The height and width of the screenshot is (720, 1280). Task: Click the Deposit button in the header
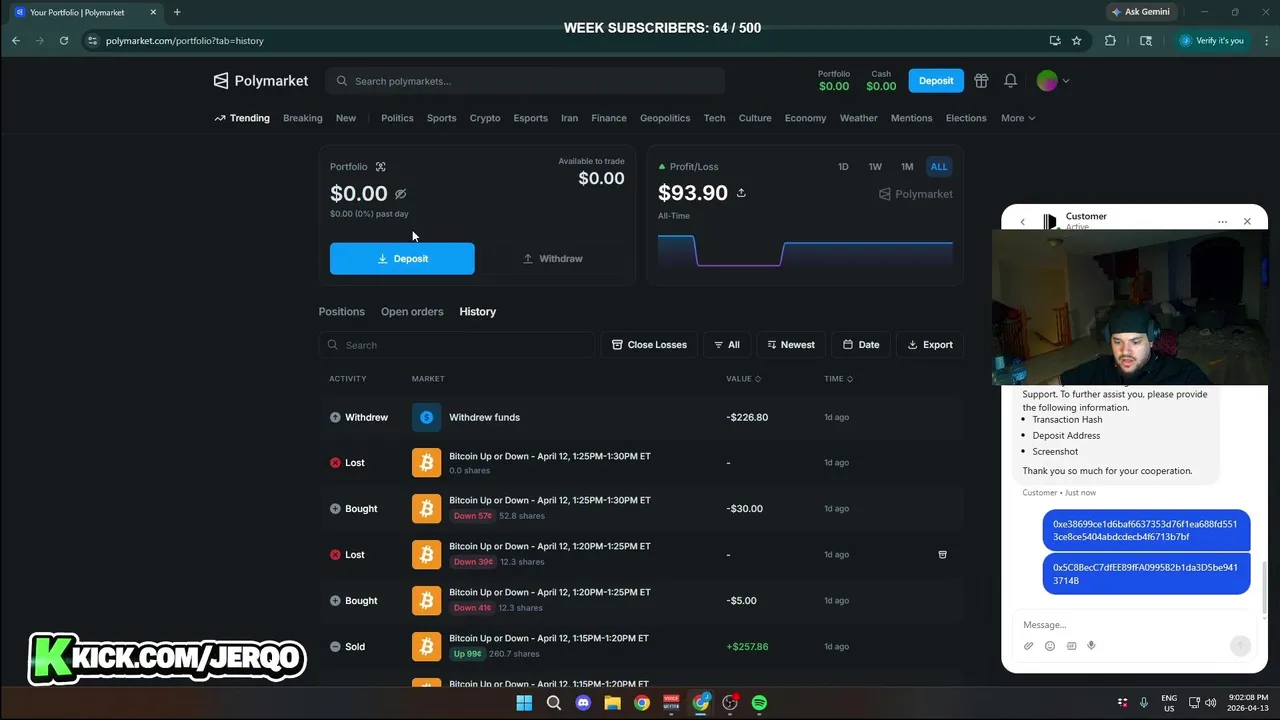[936, 81]
